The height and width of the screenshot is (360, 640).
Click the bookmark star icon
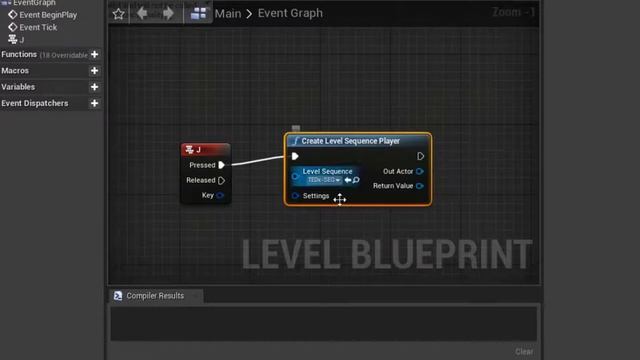[x=118, y=14]
